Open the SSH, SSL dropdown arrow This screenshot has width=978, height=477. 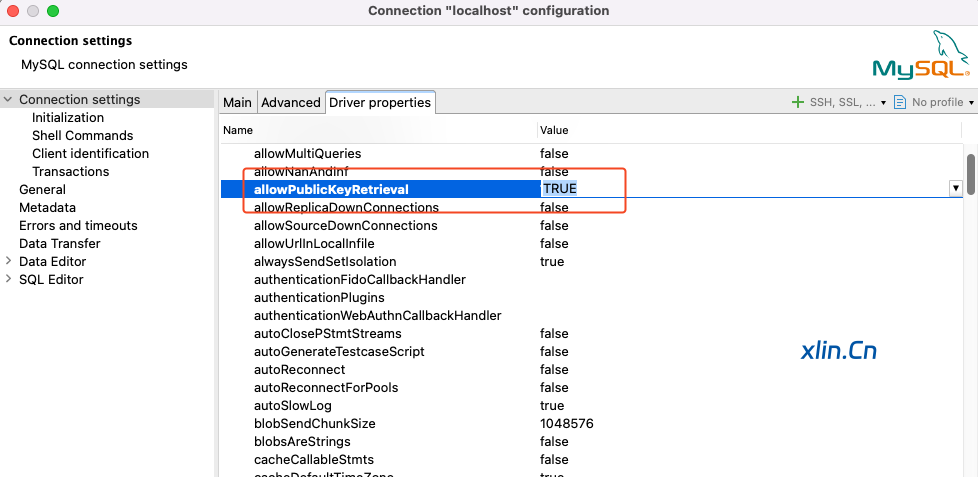pyautogui.click(x=884, y=103)
